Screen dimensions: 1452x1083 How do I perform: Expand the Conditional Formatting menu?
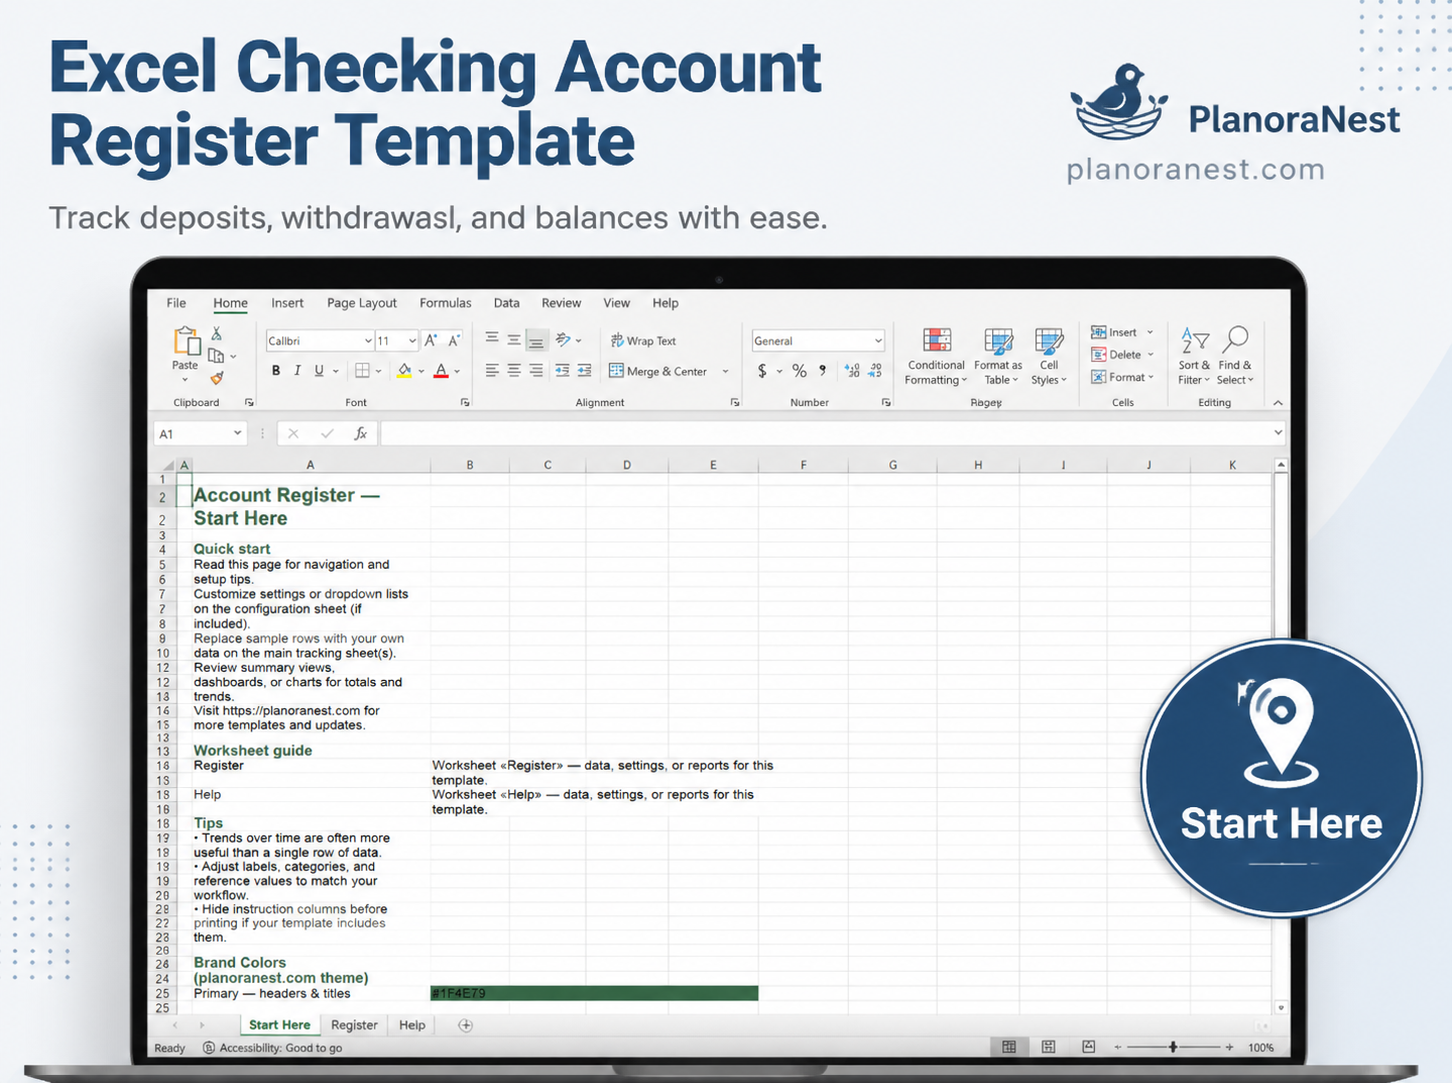pos(936,357)
